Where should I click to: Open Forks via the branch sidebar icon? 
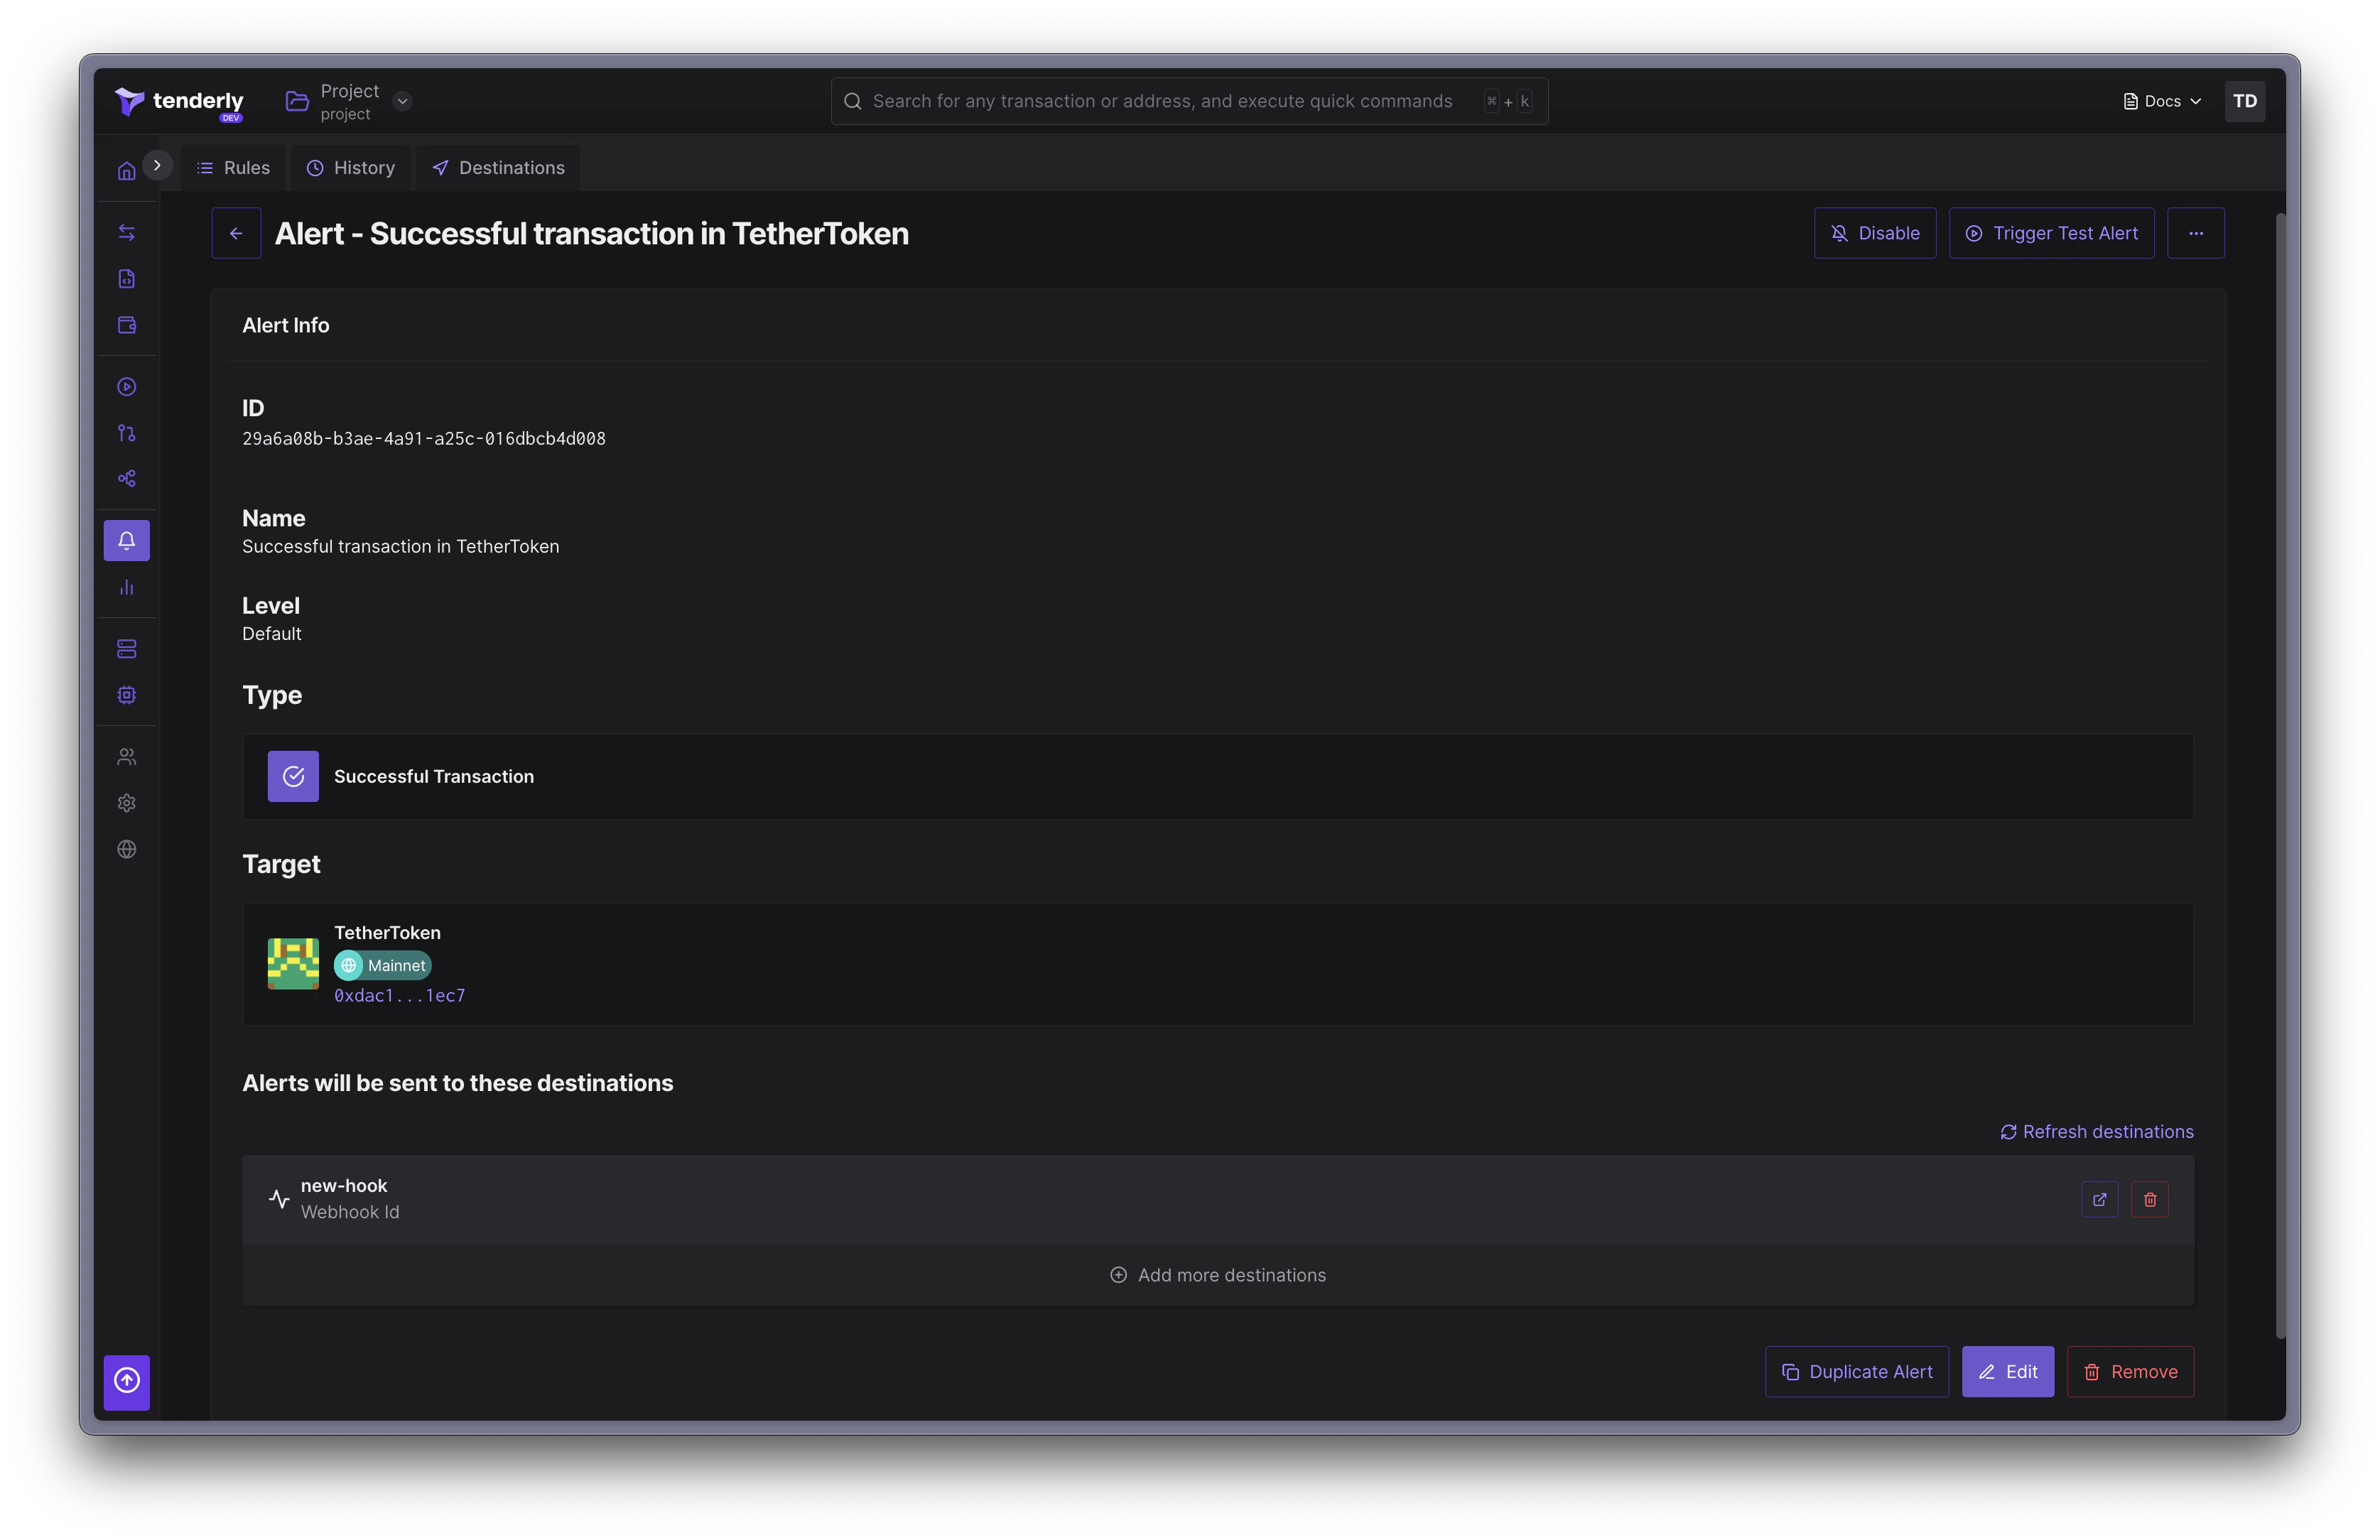coord(127,433)
